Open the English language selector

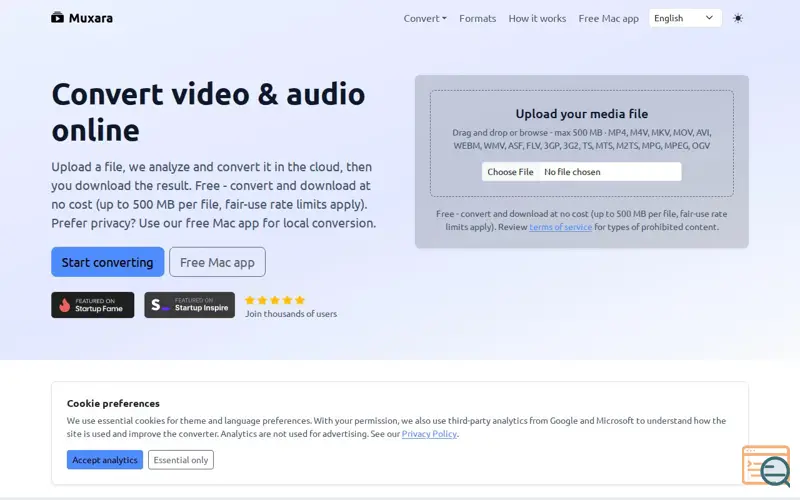[x=685, y=18]
